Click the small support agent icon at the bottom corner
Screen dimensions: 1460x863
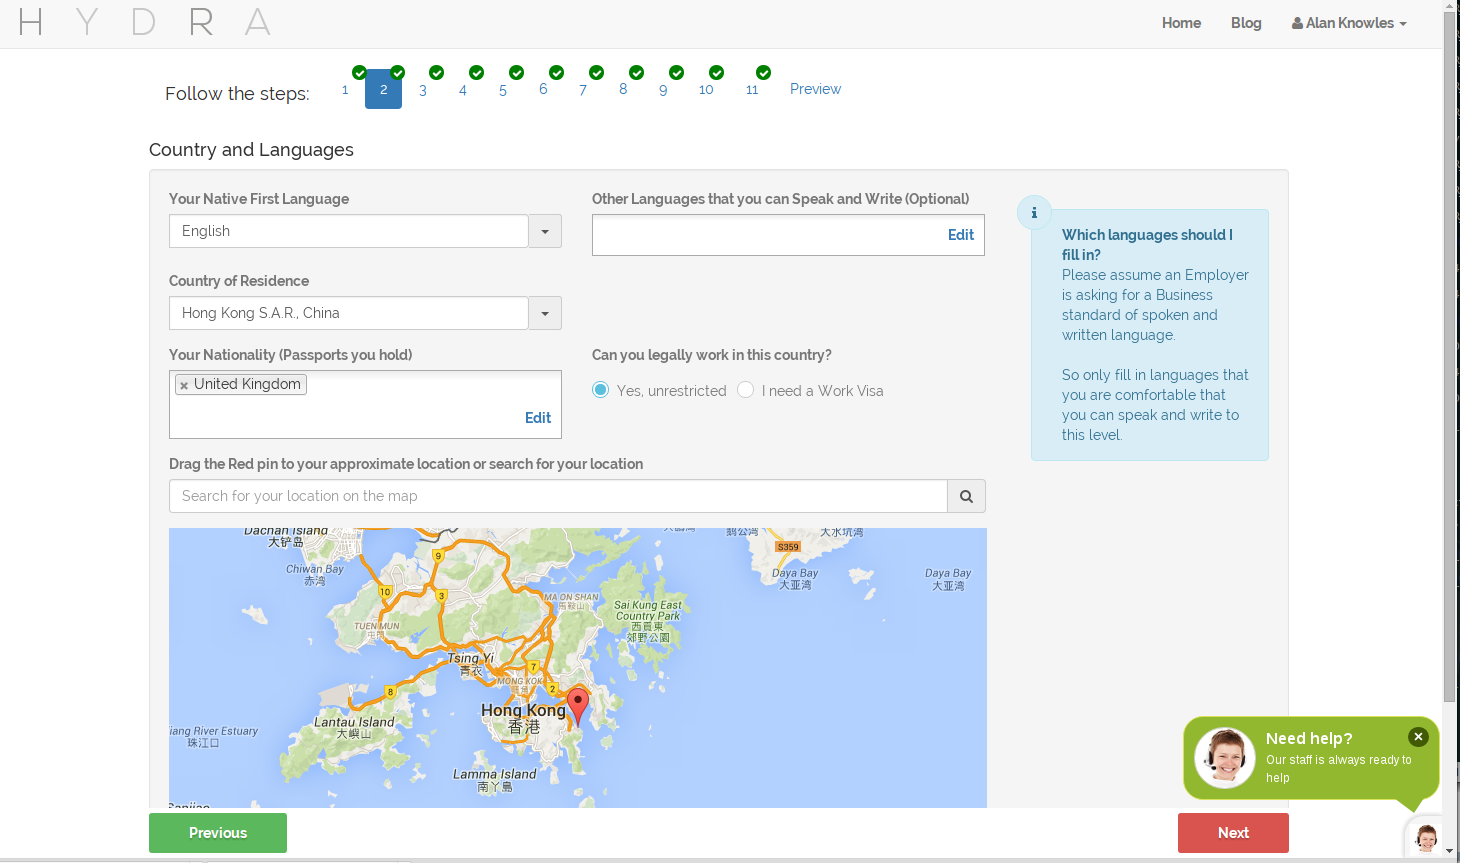pyautogui.click(x=1427, y=837)
